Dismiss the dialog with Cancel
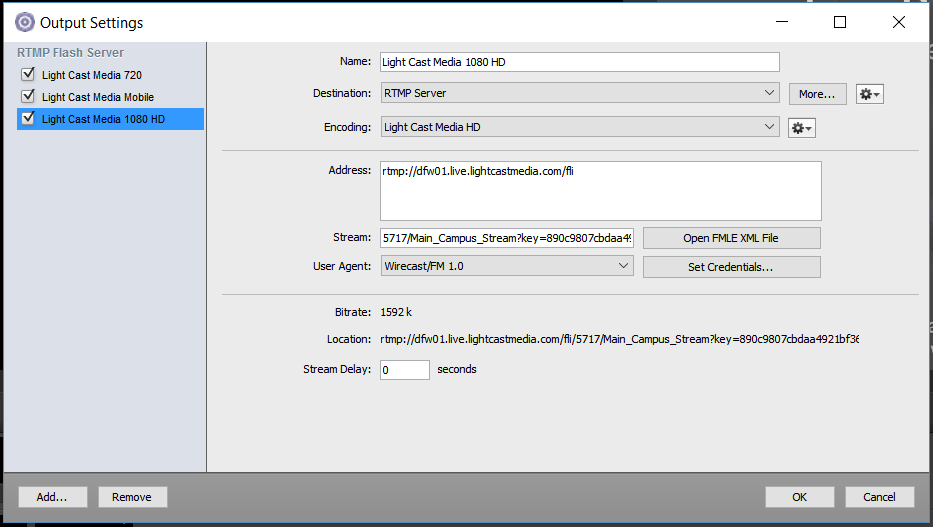 (879, 497)
